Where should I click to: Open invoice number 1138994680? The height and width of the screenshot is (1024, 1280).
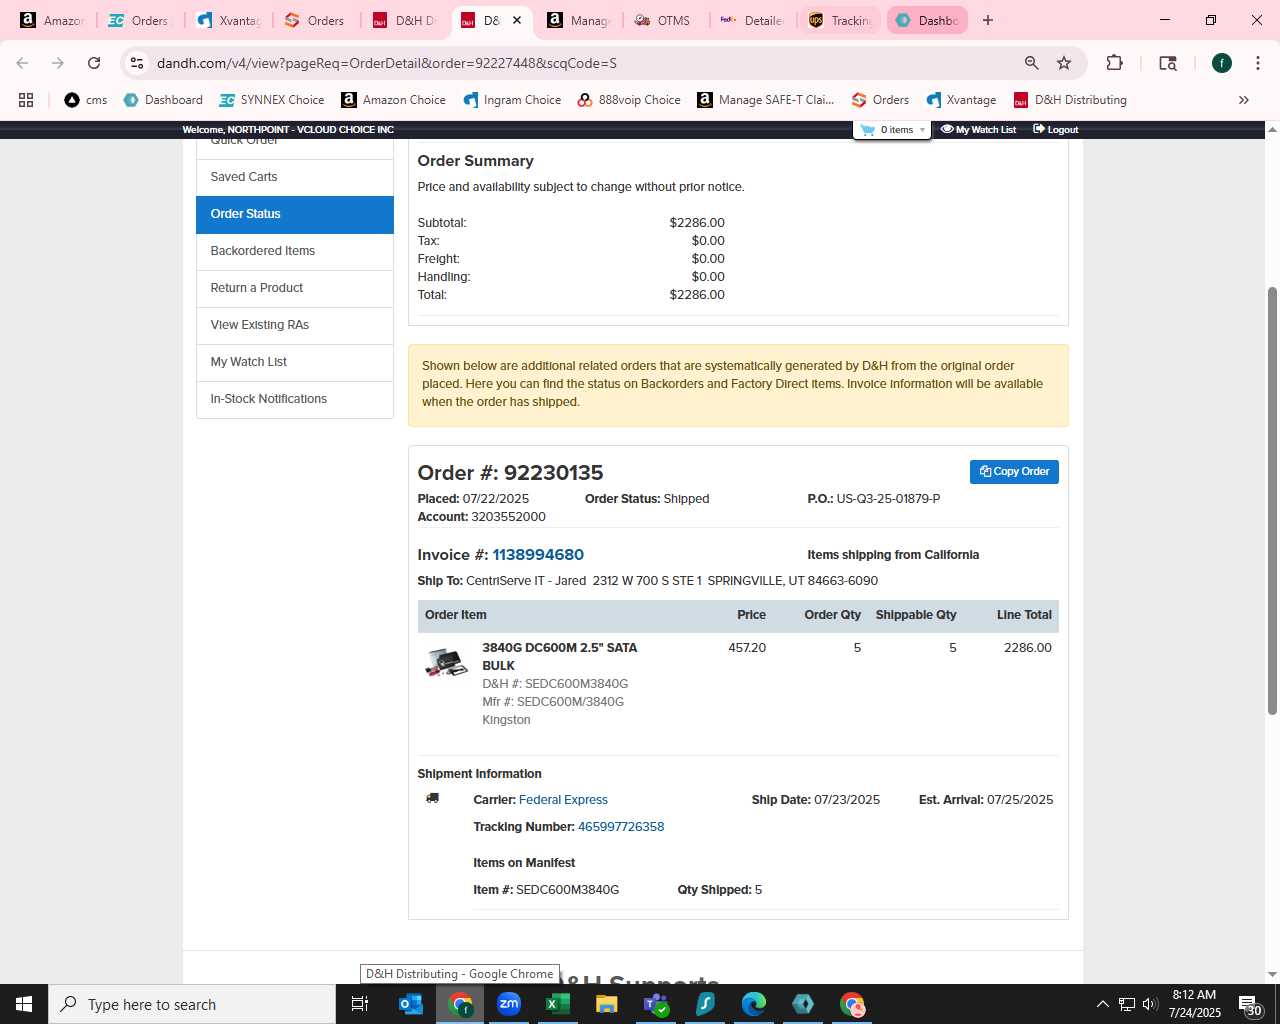point(538,555)
